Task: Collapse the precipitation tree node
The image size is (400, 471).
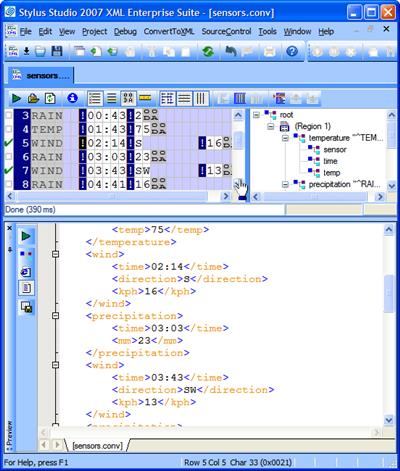Action: [285, 184]
